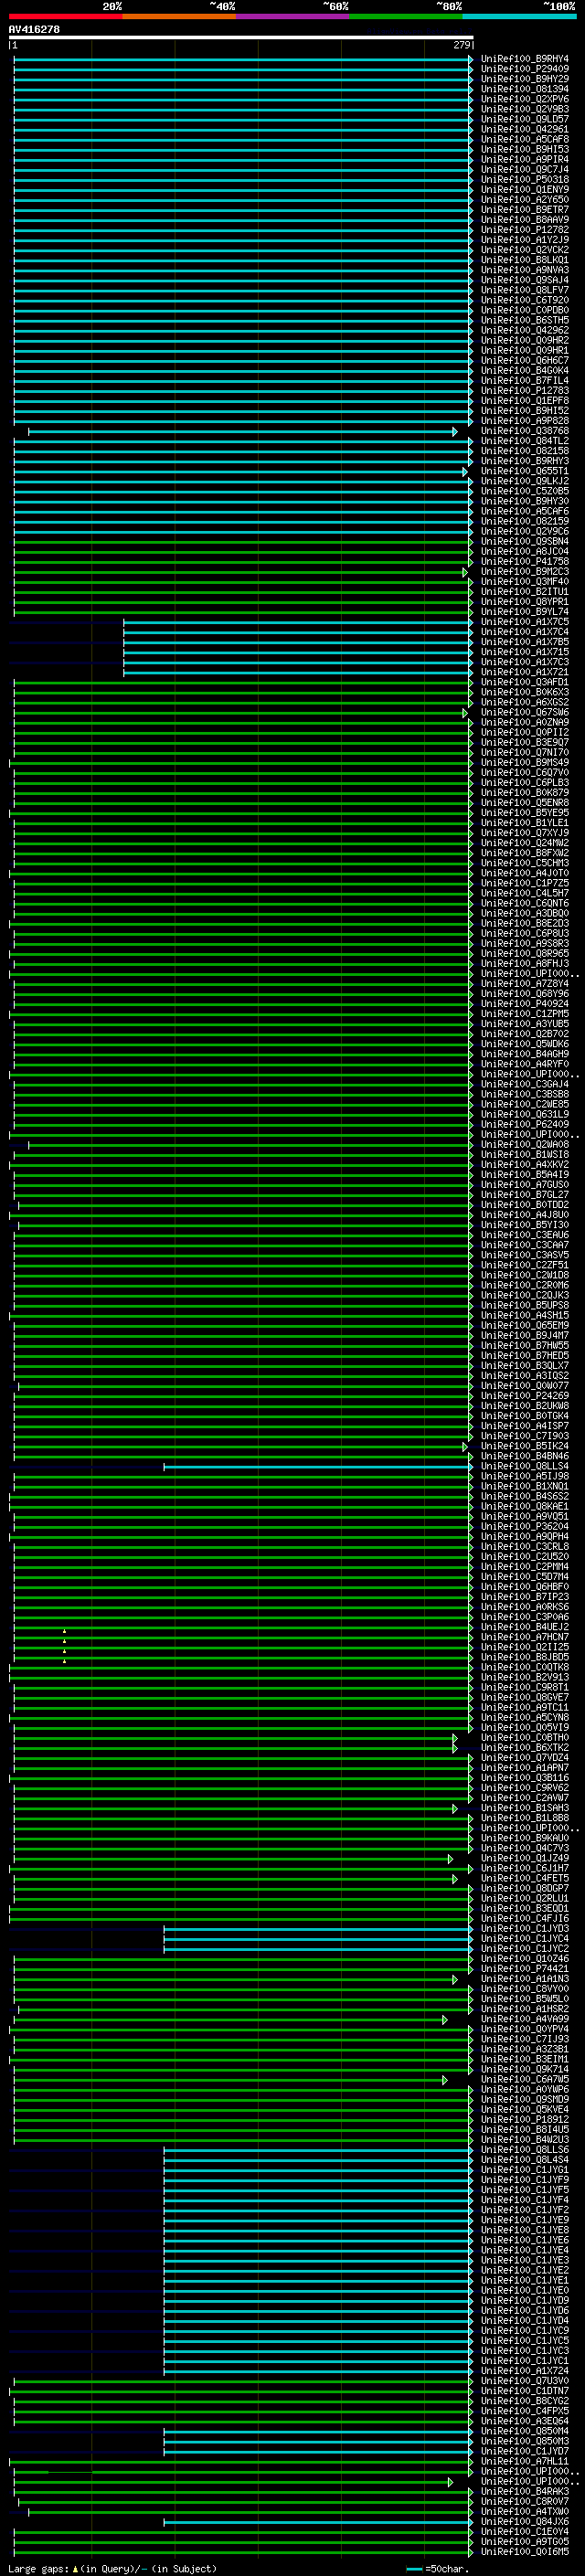Select the UniRef100_Q3B116 label
Image resolution: width=585 pixels, height=2576 pixels.
(x=525, y=1777)
